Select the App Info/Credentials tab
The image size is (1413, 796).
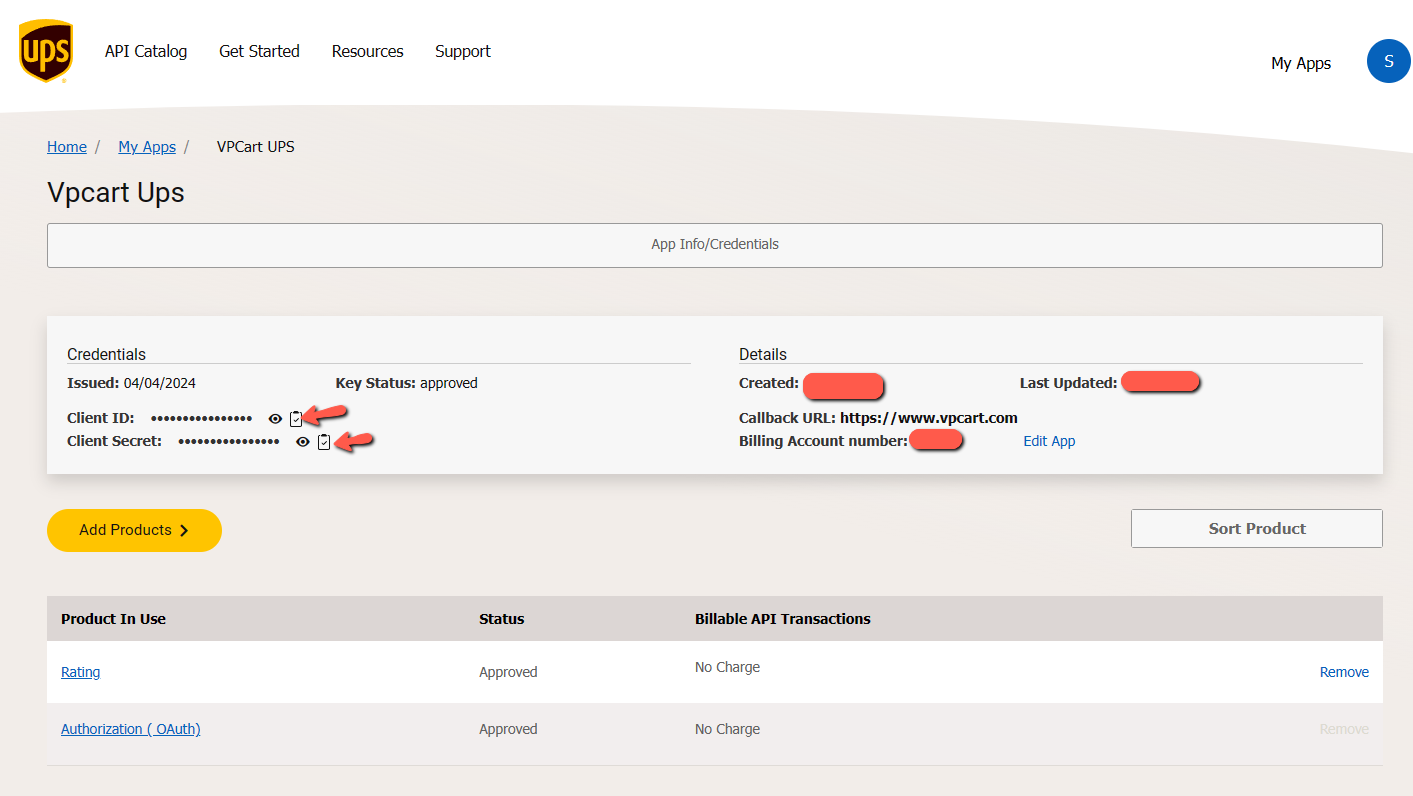pyautogui.click(x=715, y=245)
